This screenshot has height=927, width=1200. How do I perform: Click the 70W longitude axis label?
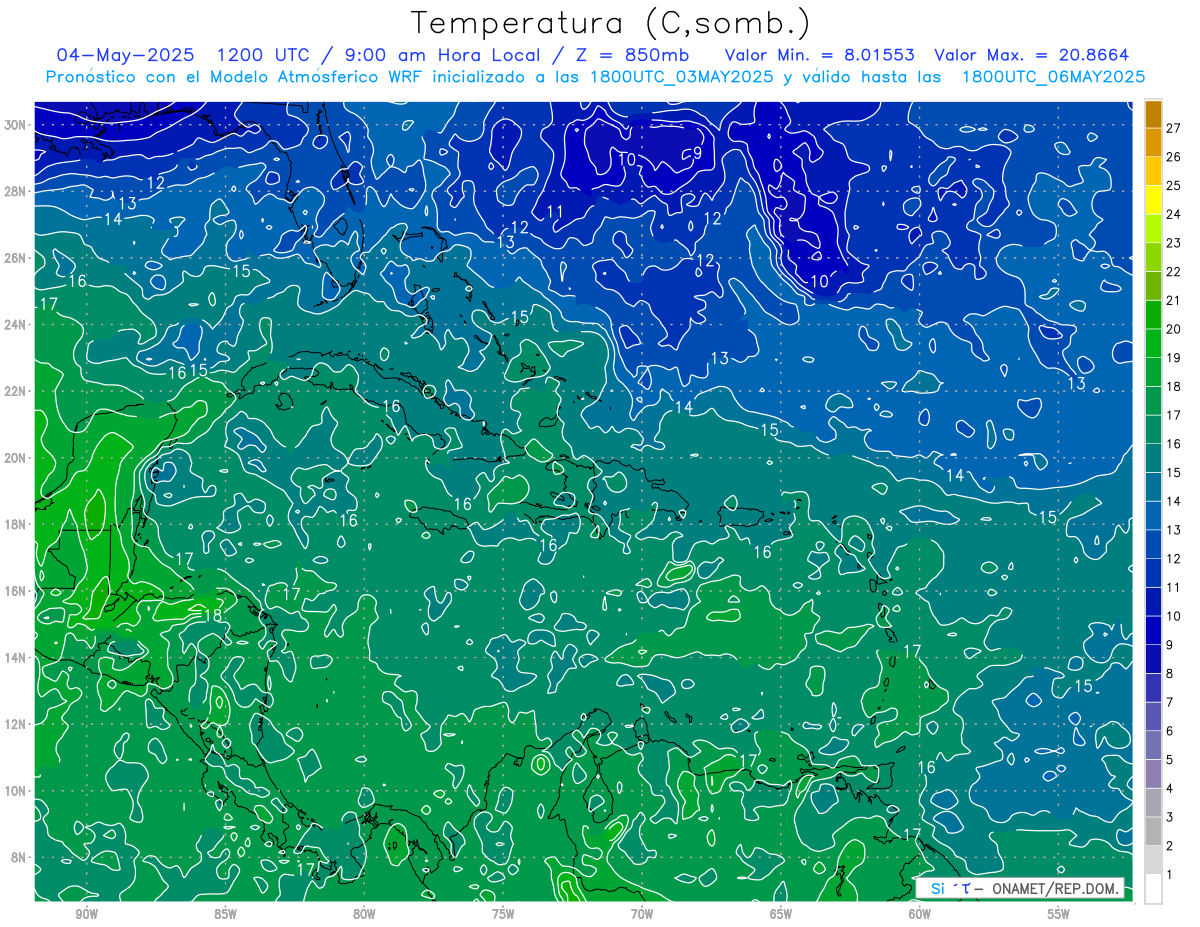[x=642, y=914]
